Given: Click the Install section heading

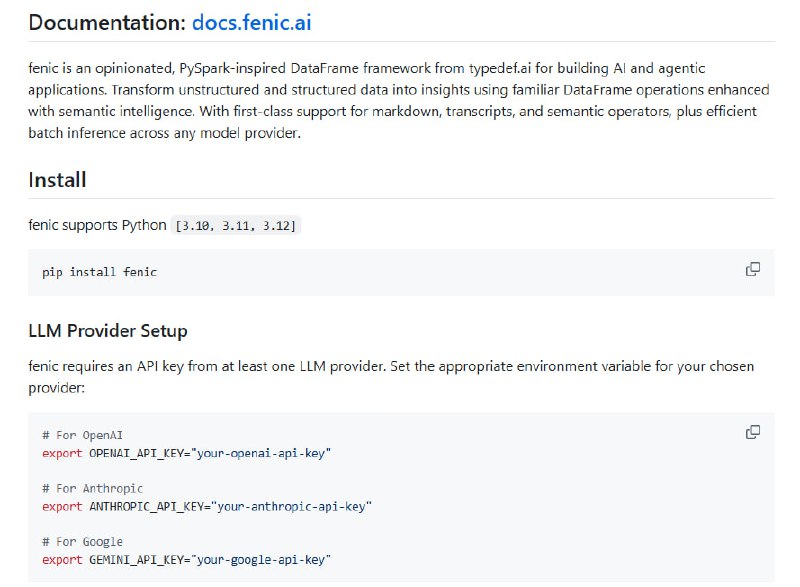Looking at the screenshot, I should click(x=57, y=180).
